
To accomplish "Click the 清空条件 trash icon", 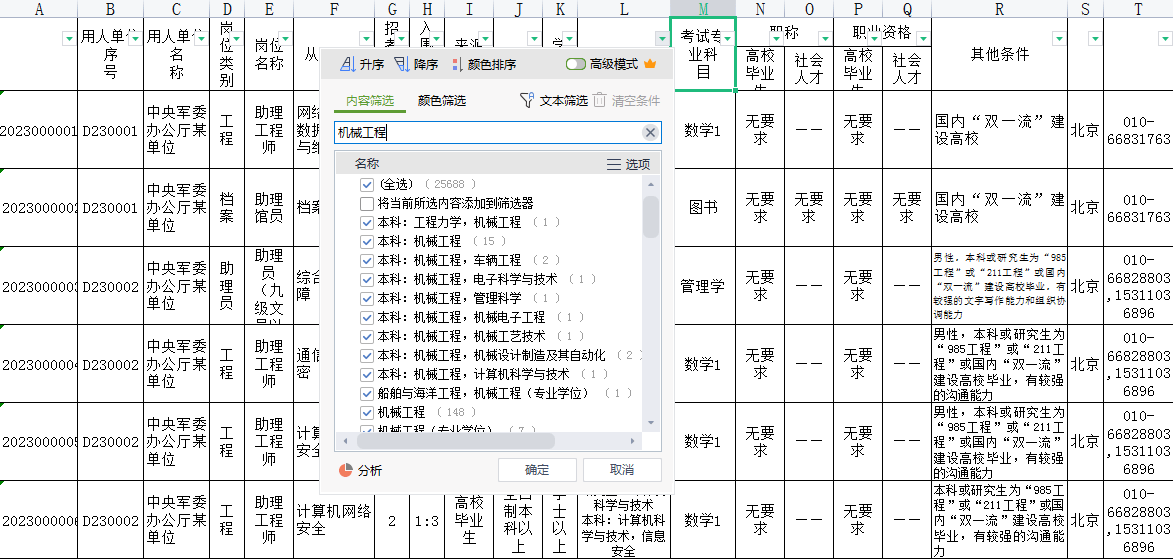I will pyautogui.click(x=599, y=100).
